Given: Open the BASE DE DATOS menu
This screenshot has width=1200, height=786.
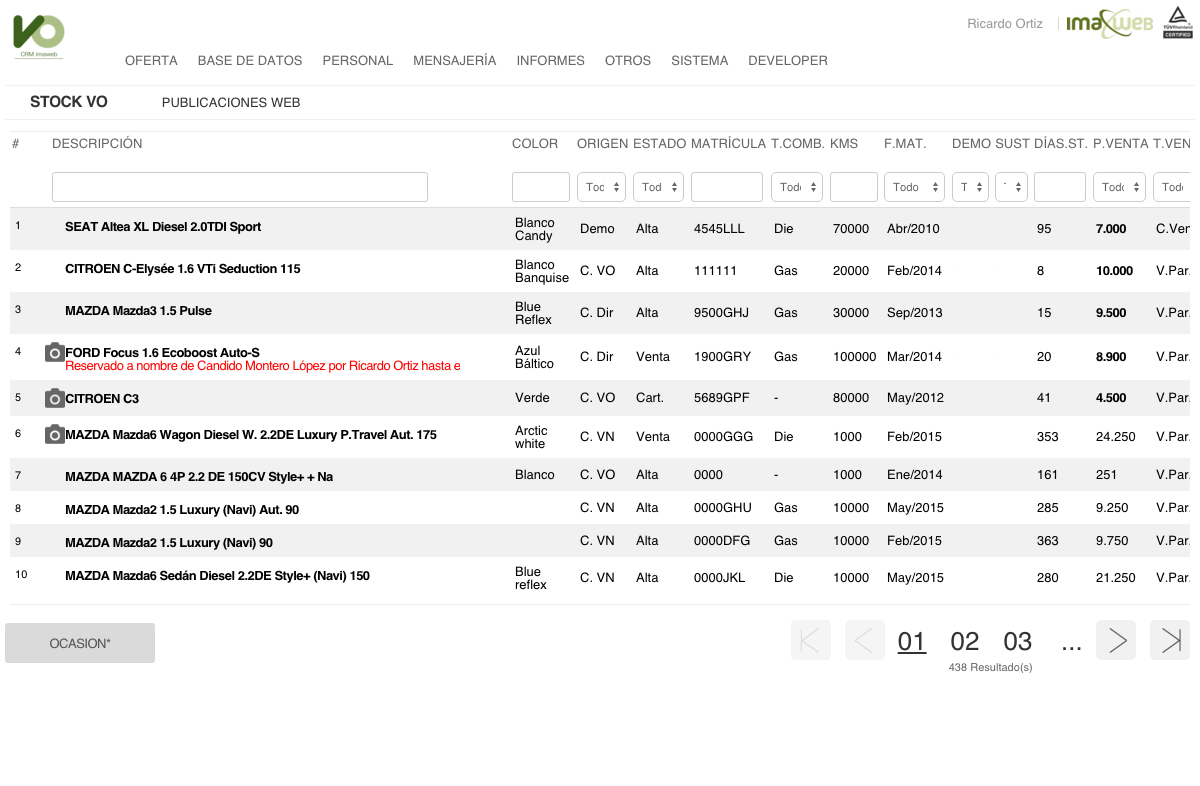Looking at the screenshot, I should 250,61.
